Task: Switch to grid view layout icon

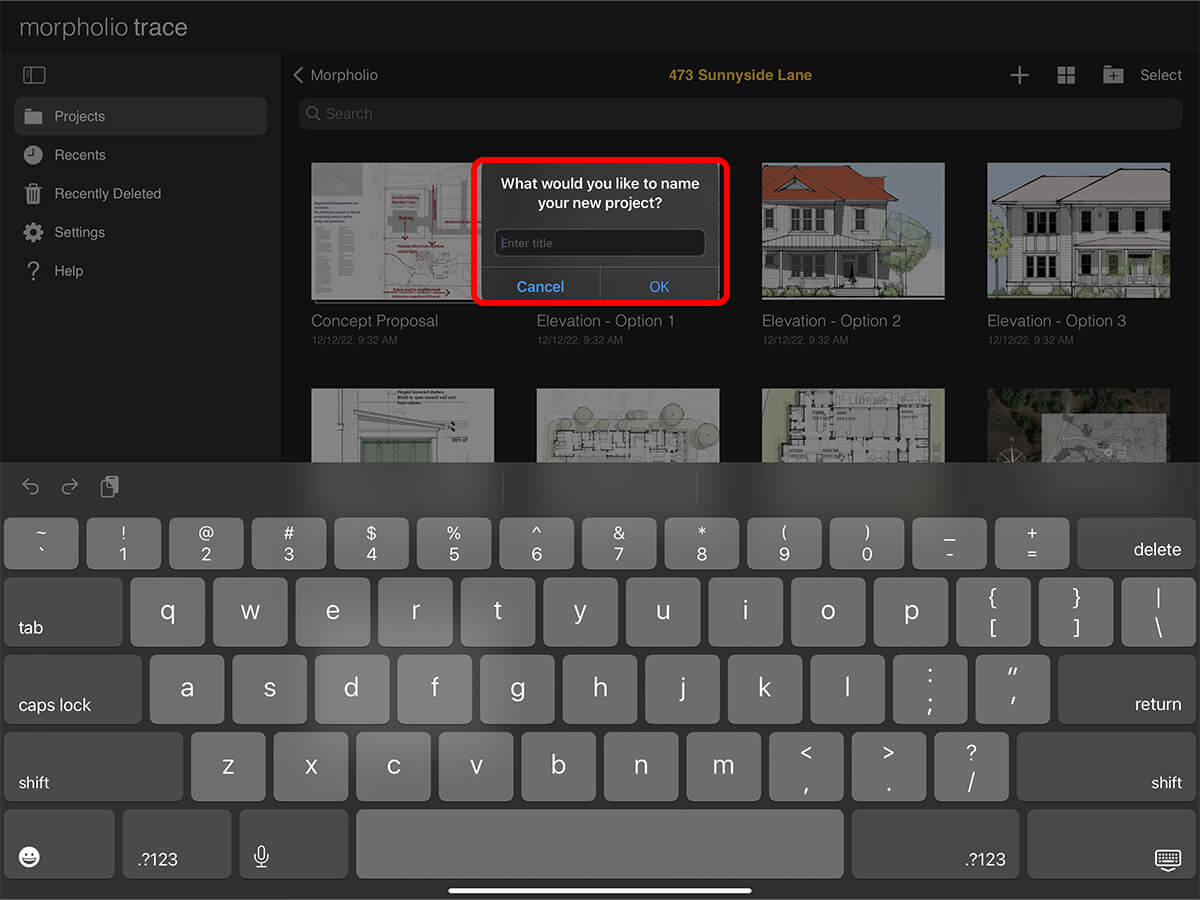Action: tap(1066, 75)
